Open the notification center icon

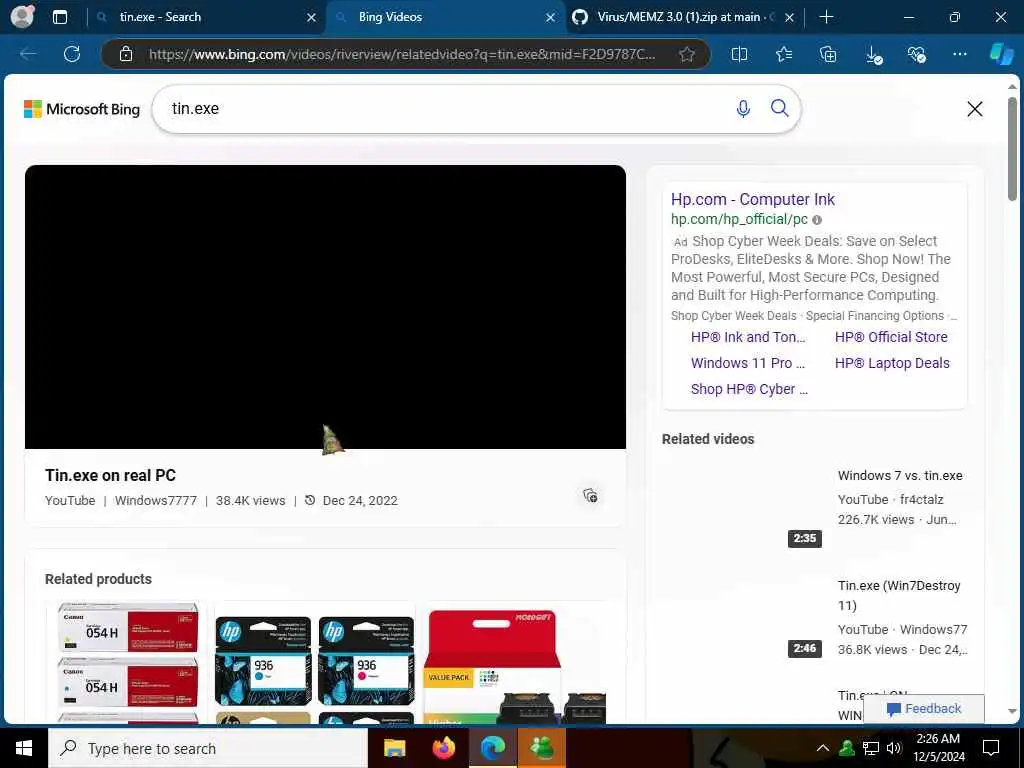tap(991, 748)
